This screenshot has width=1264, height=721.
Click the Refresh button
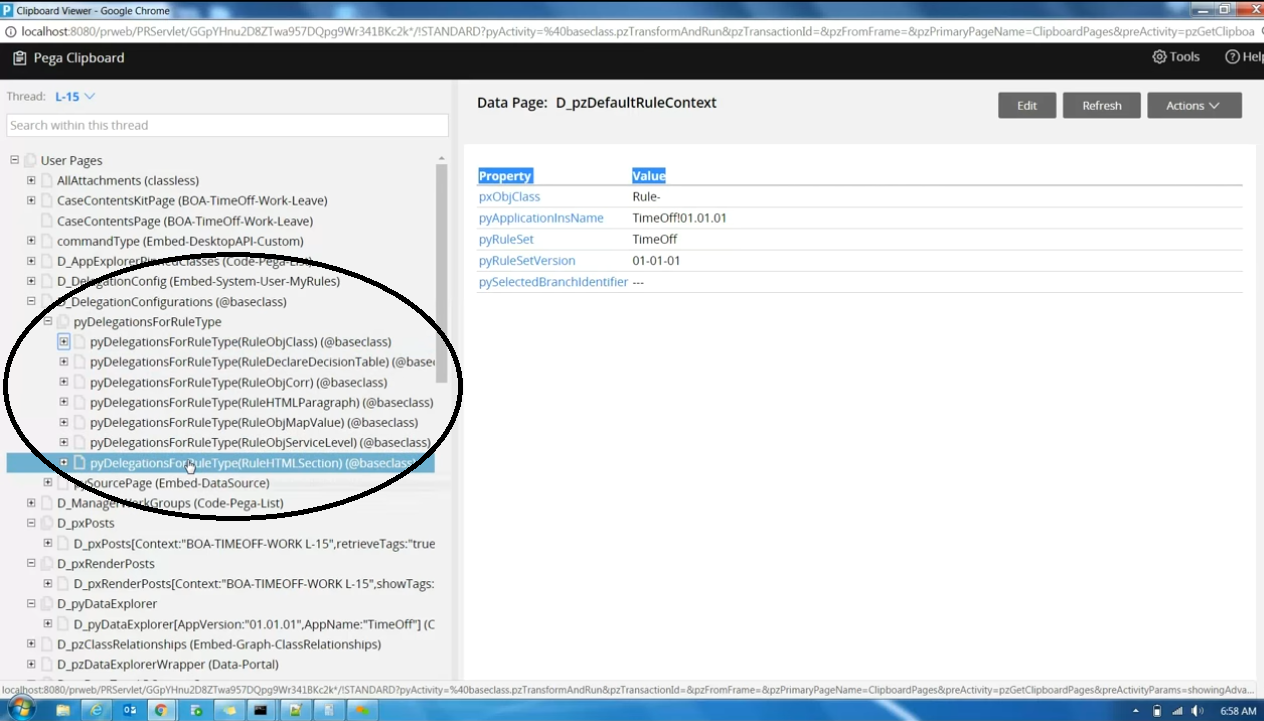[x=1101, y=105]
